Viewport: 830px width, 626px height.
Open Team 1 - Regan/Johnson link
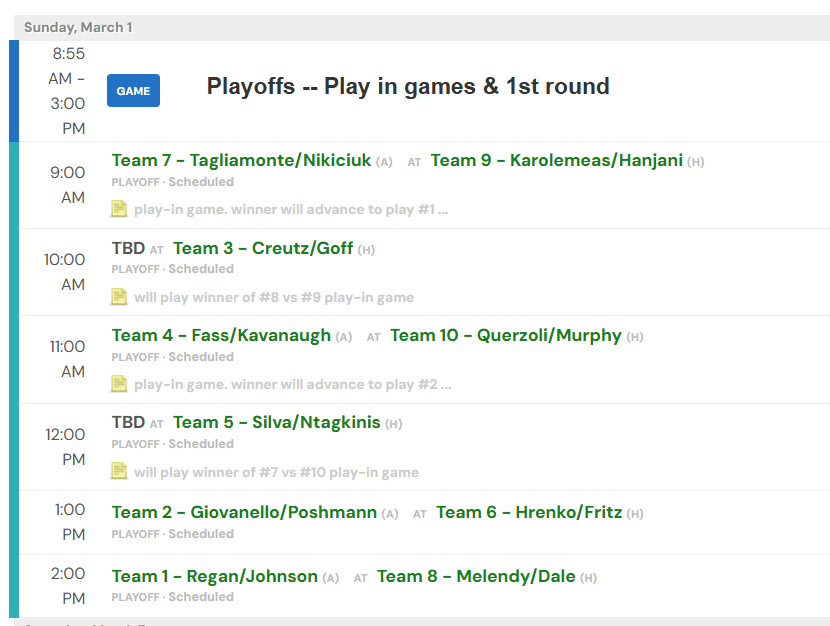pyautogui.click(x=214, y=576)
